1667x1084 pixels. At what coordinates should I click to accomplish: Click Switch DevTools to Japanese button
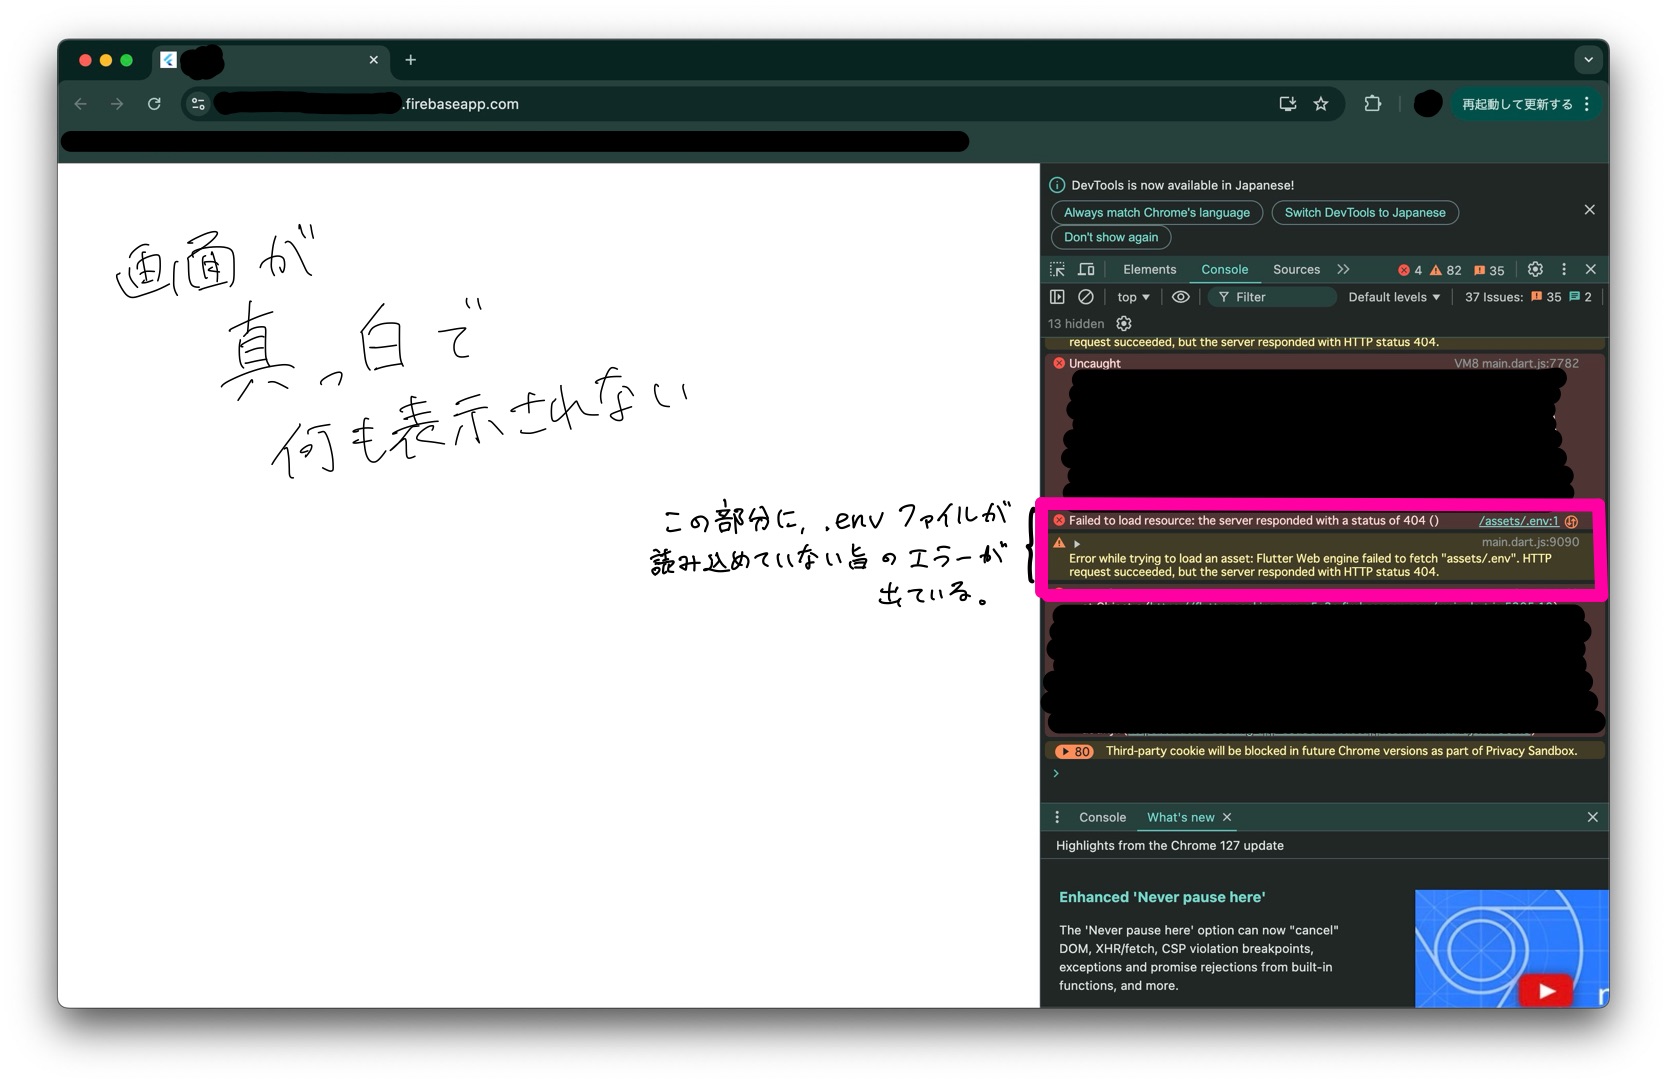pyautogui.click(x=1364, y=213)
